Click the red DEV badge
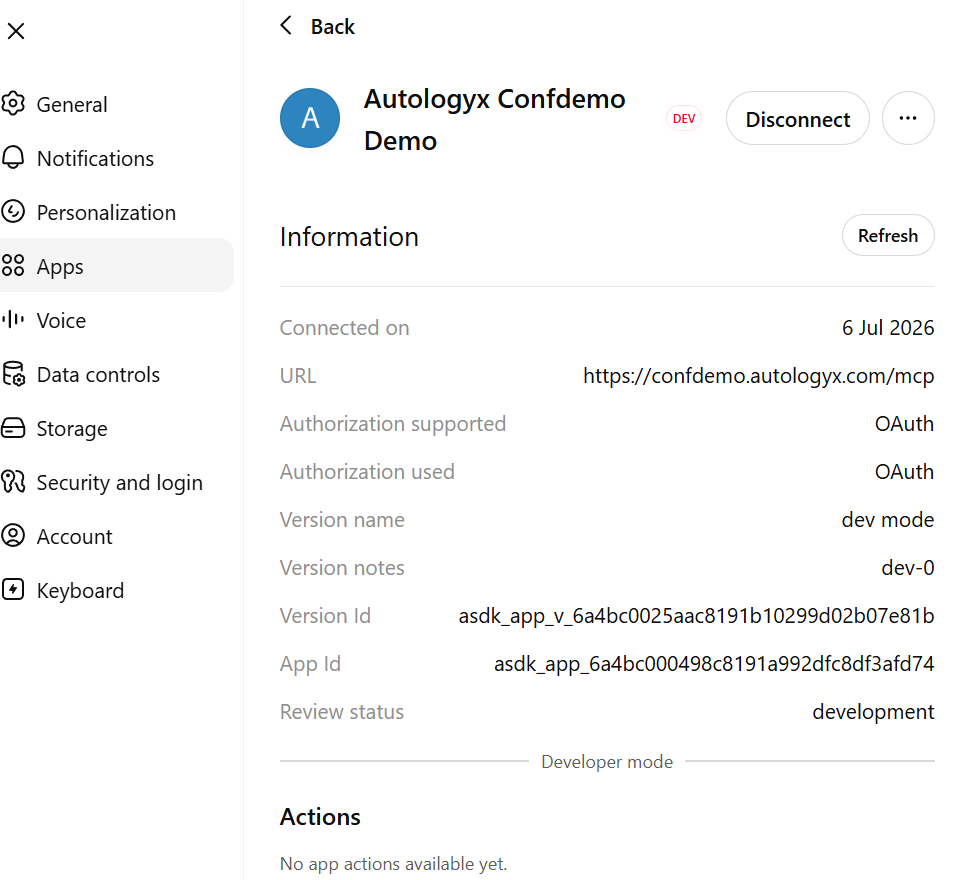Screen dimensions: 964x880 pos(684,119)
